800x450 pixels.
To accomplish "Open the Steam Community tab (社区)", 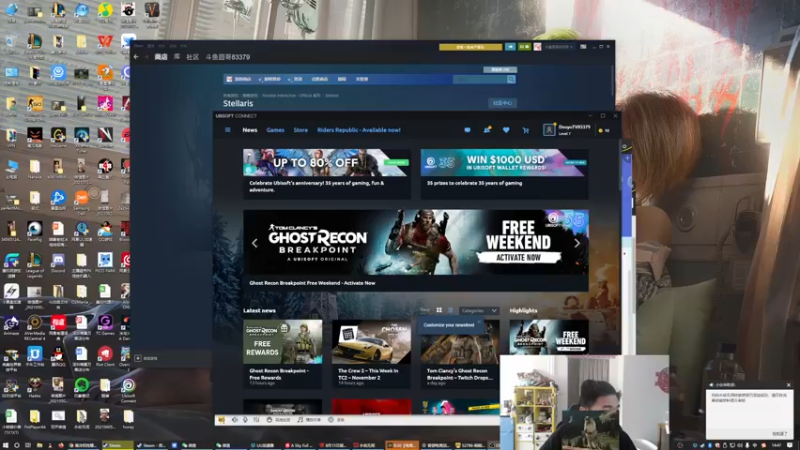I will coord(192,57).
